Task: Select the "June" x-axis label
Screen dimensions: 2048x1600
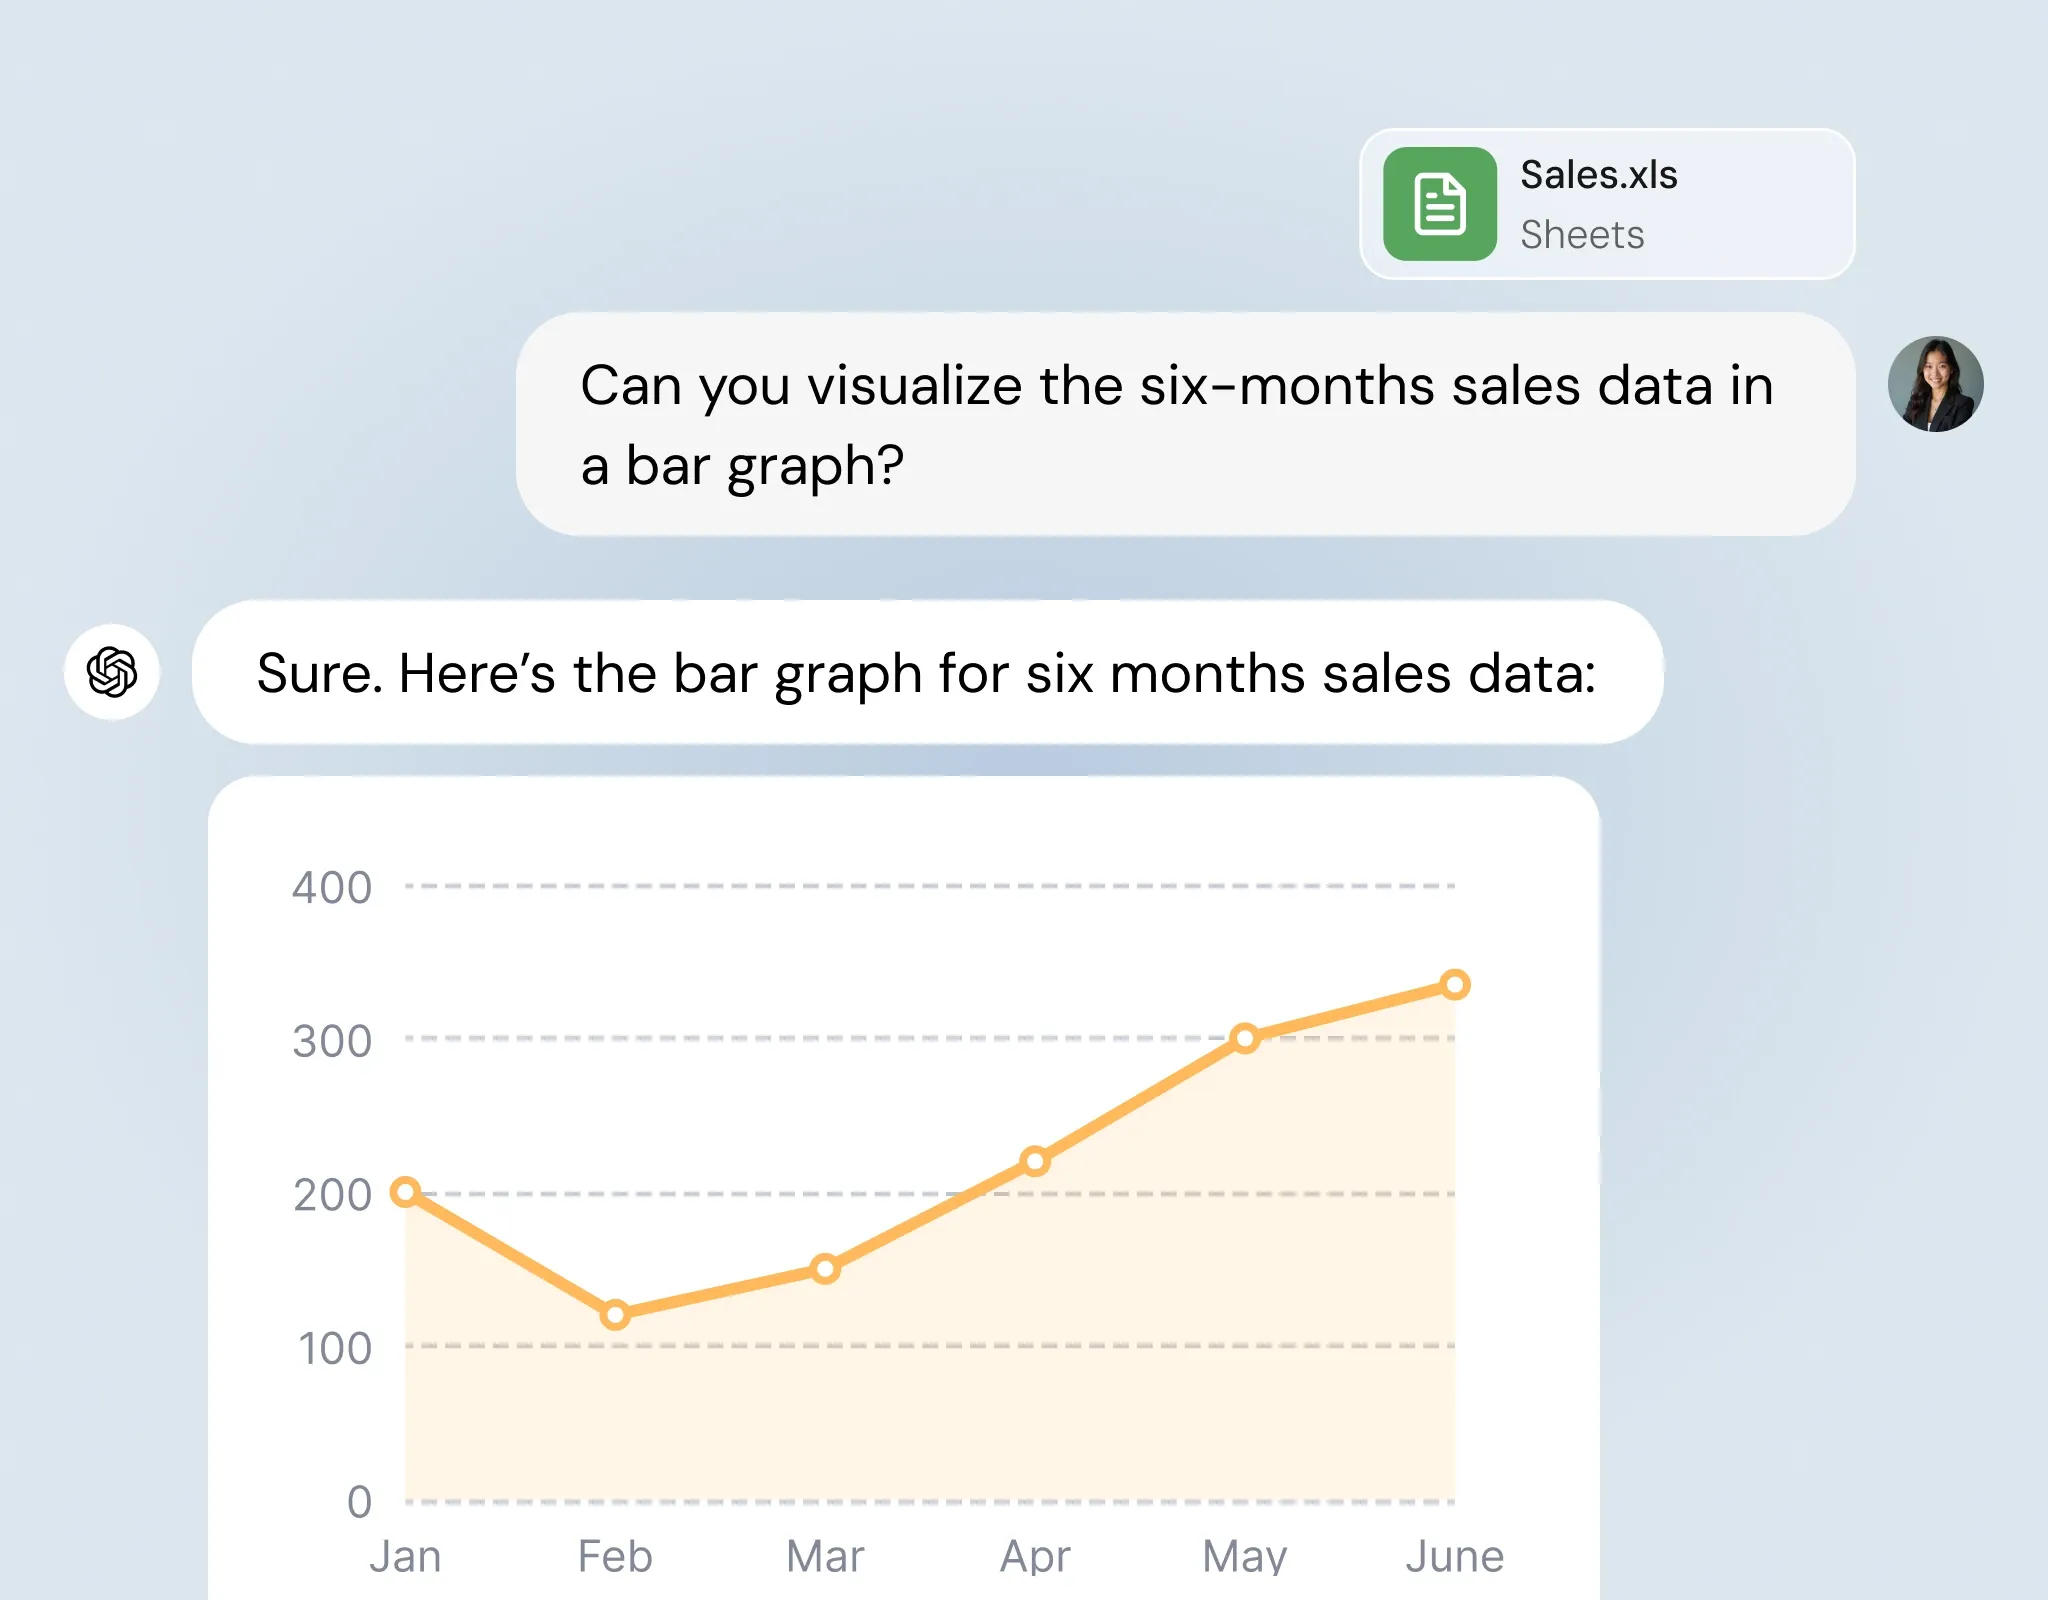Action: [1454, 1557]
